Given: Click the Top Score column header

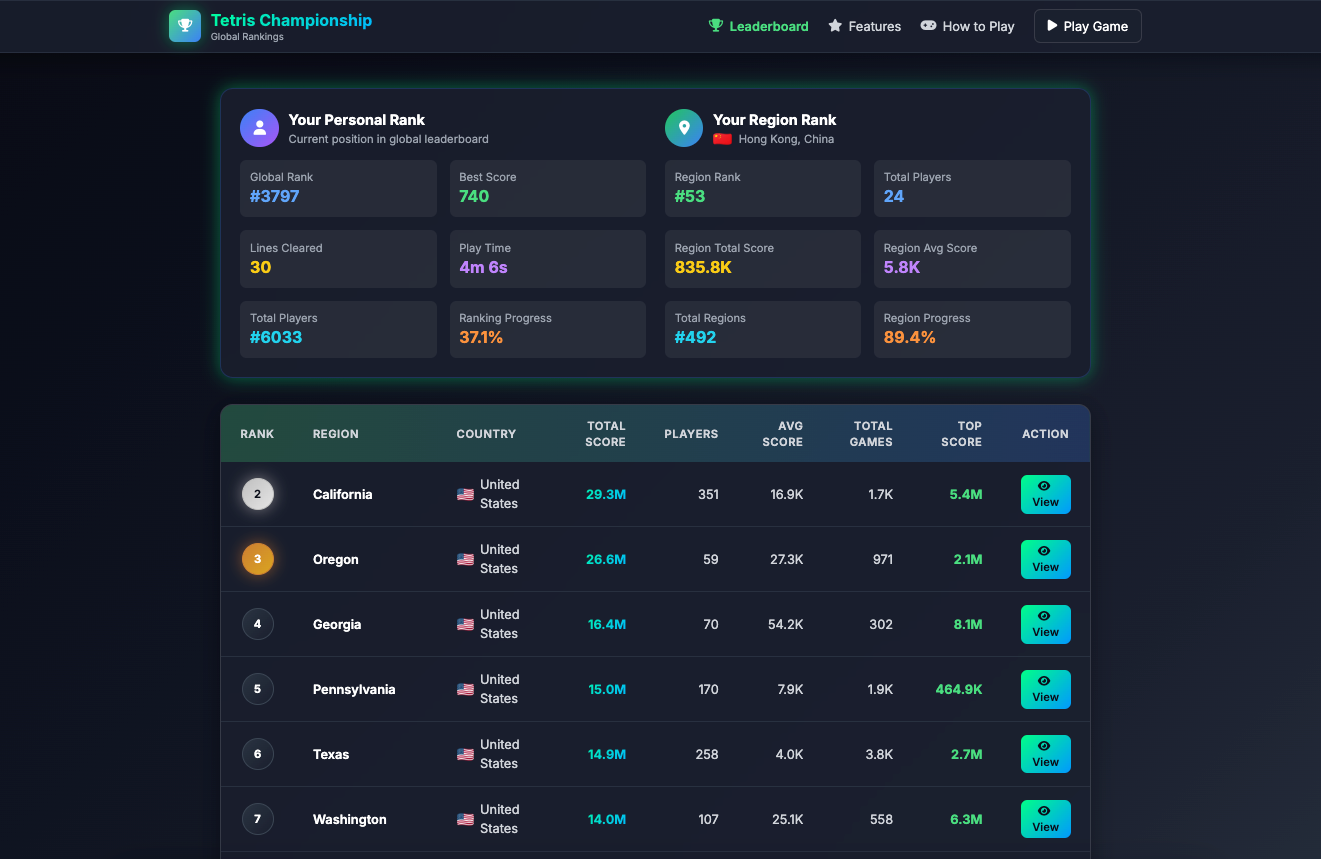Looking at the screenshot, I should click(x=961, y=433).
